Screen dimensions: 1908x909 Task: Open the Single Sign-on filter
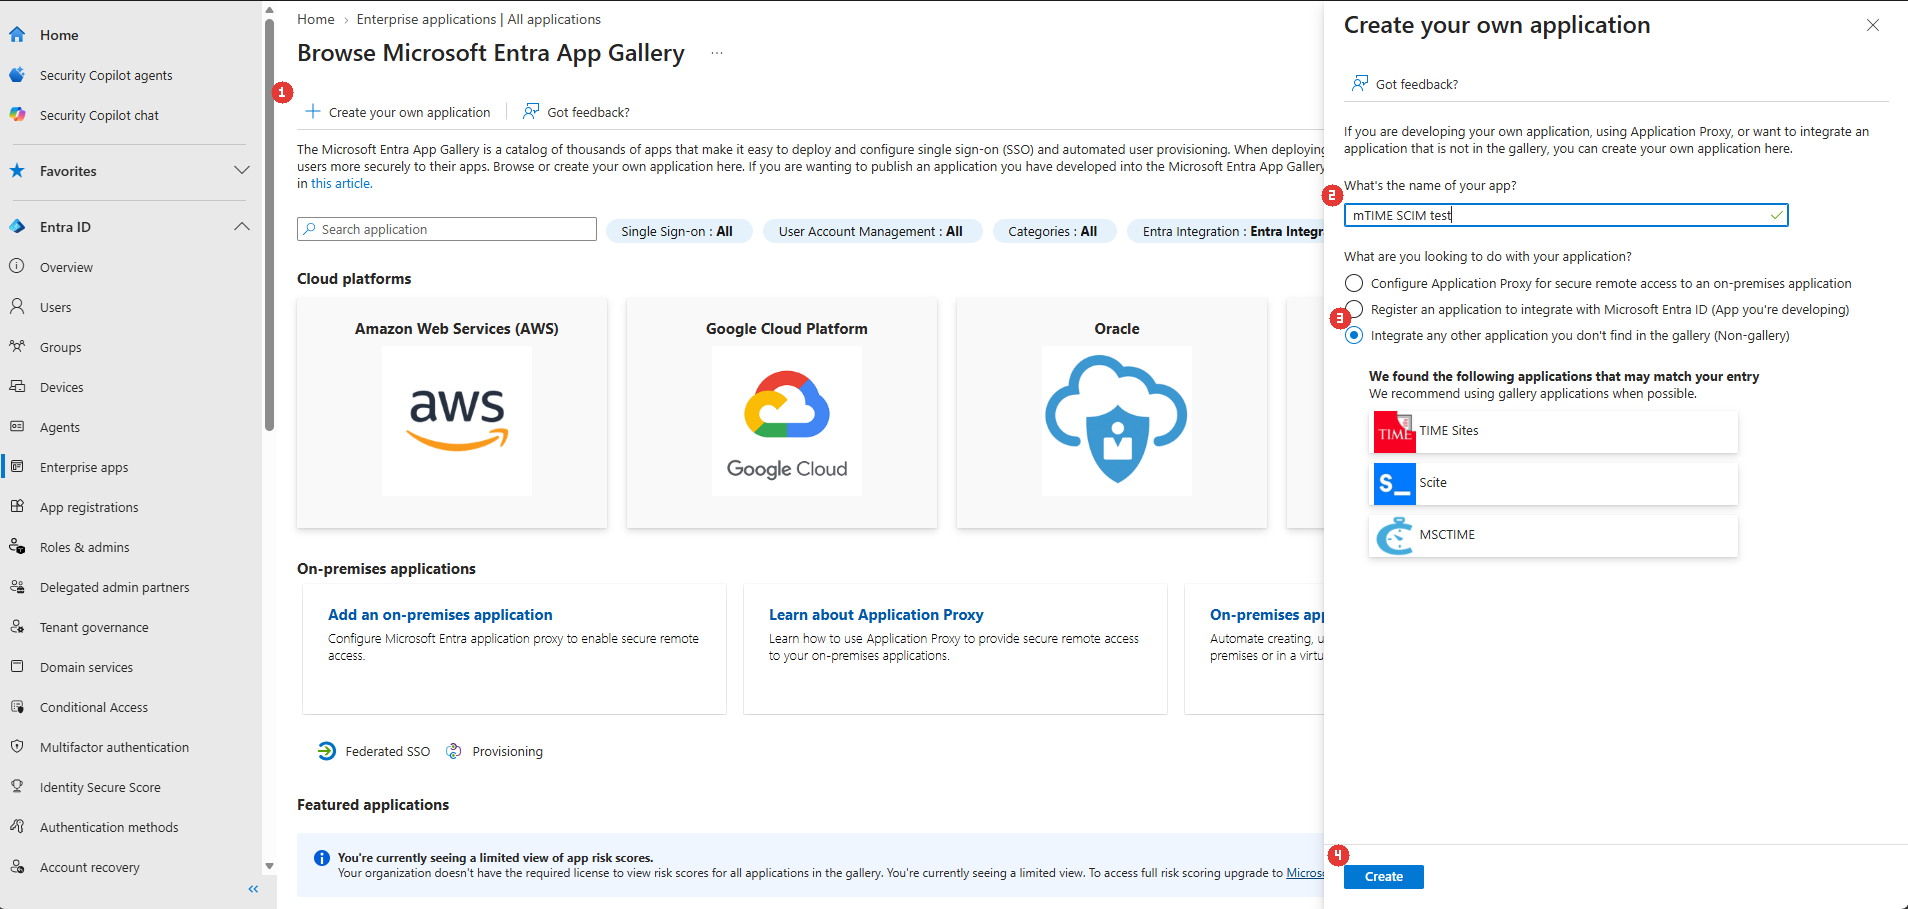click(678, 231)
